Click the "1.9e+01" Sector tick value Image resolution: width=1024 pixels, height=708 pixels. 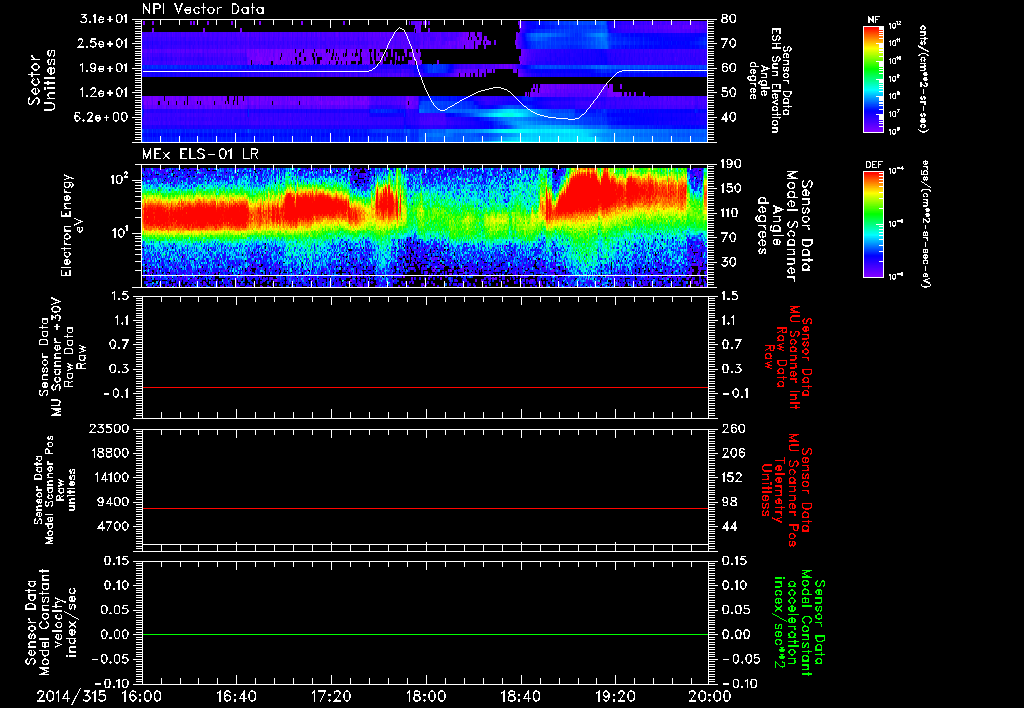click(102, 68)
